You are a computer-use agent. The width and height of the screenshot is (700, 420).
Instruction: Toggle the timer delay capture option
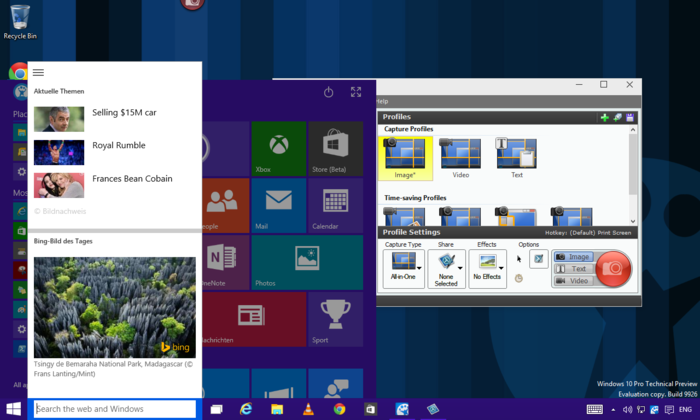coord(519,279)
